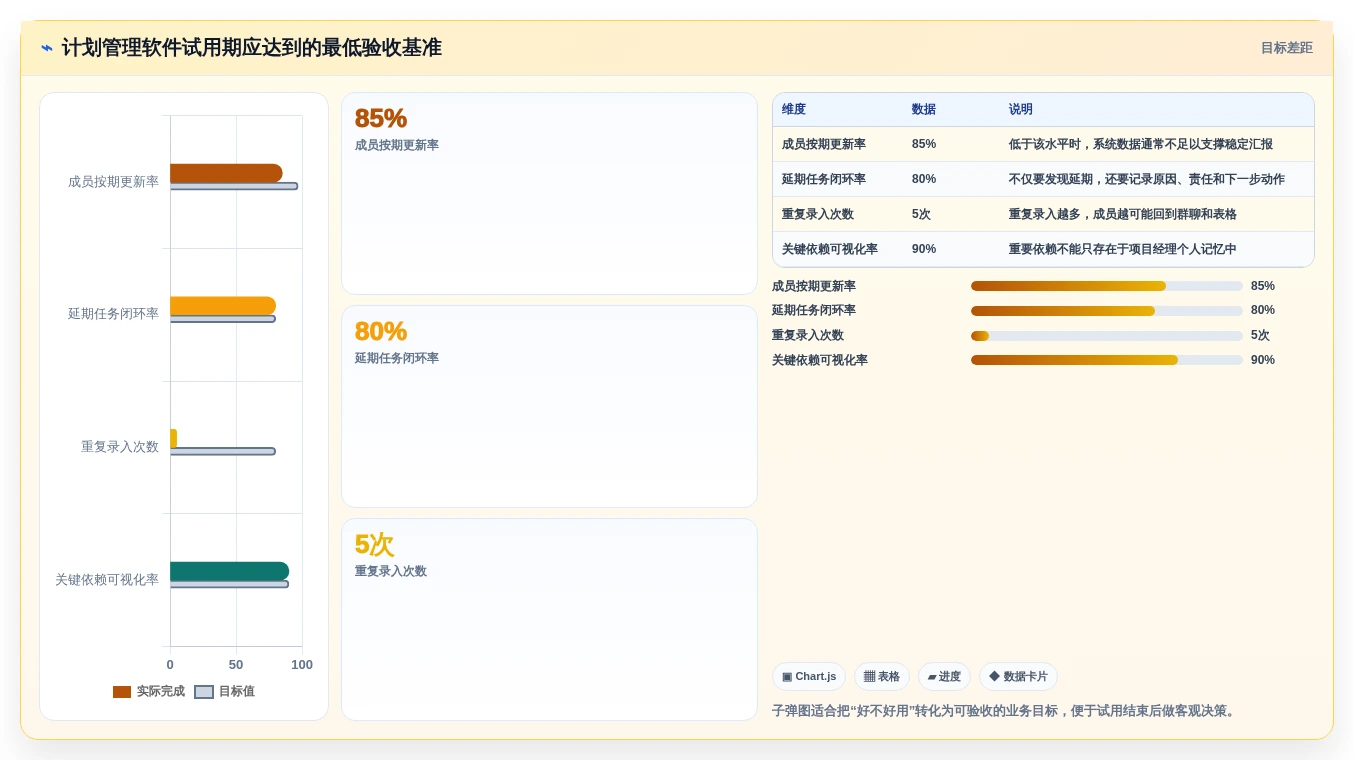Image resolution: width=1354 pixels, height=760 pixels.
Task: Click the 延期任务闭环率 progress bar
Action: (x=1107, y=311)
